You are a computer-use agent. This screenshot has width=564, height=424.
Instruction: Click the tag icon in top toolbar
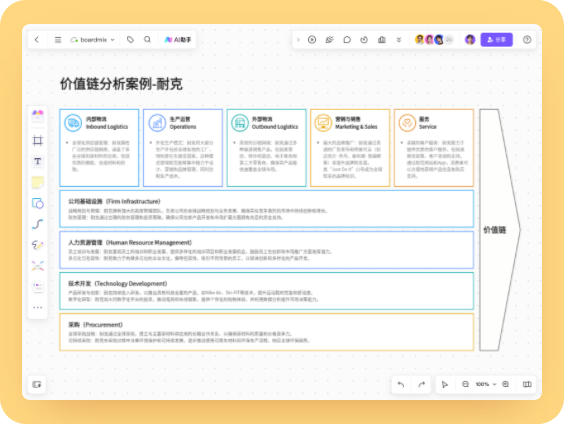click(130, 40)
